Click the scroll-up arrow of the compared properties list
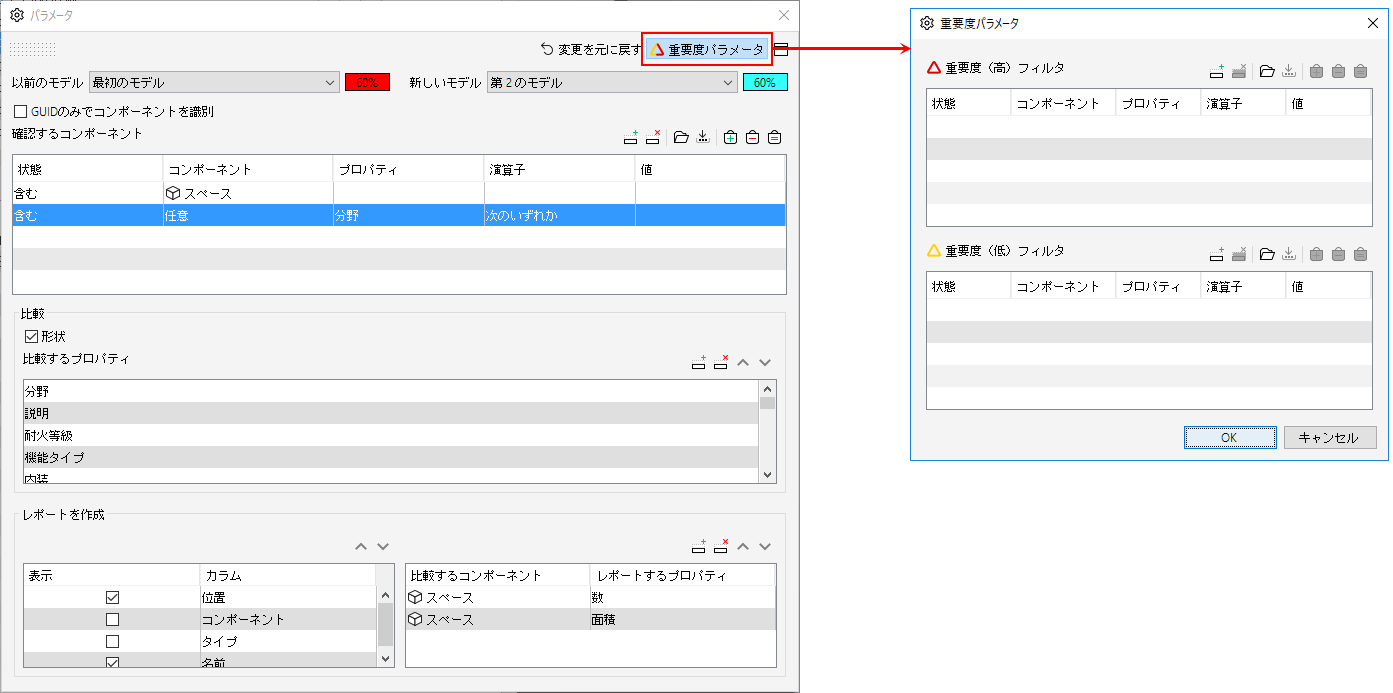Screen dimensions: 1393x693 768,389
